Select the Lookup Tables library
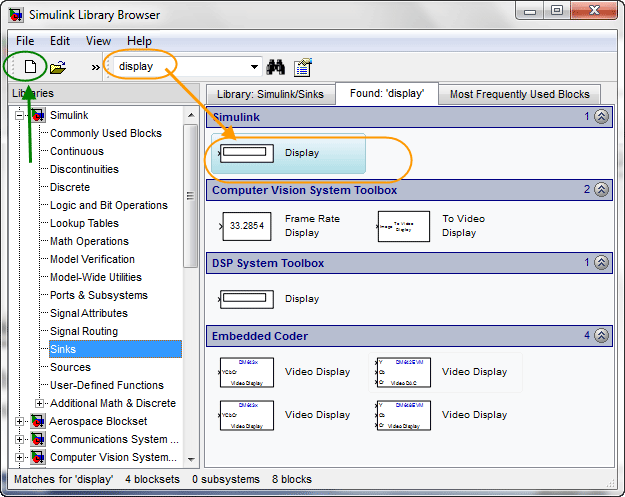This screenshot has height=497, width=625. pyautogui.click(x=84, y=223)
